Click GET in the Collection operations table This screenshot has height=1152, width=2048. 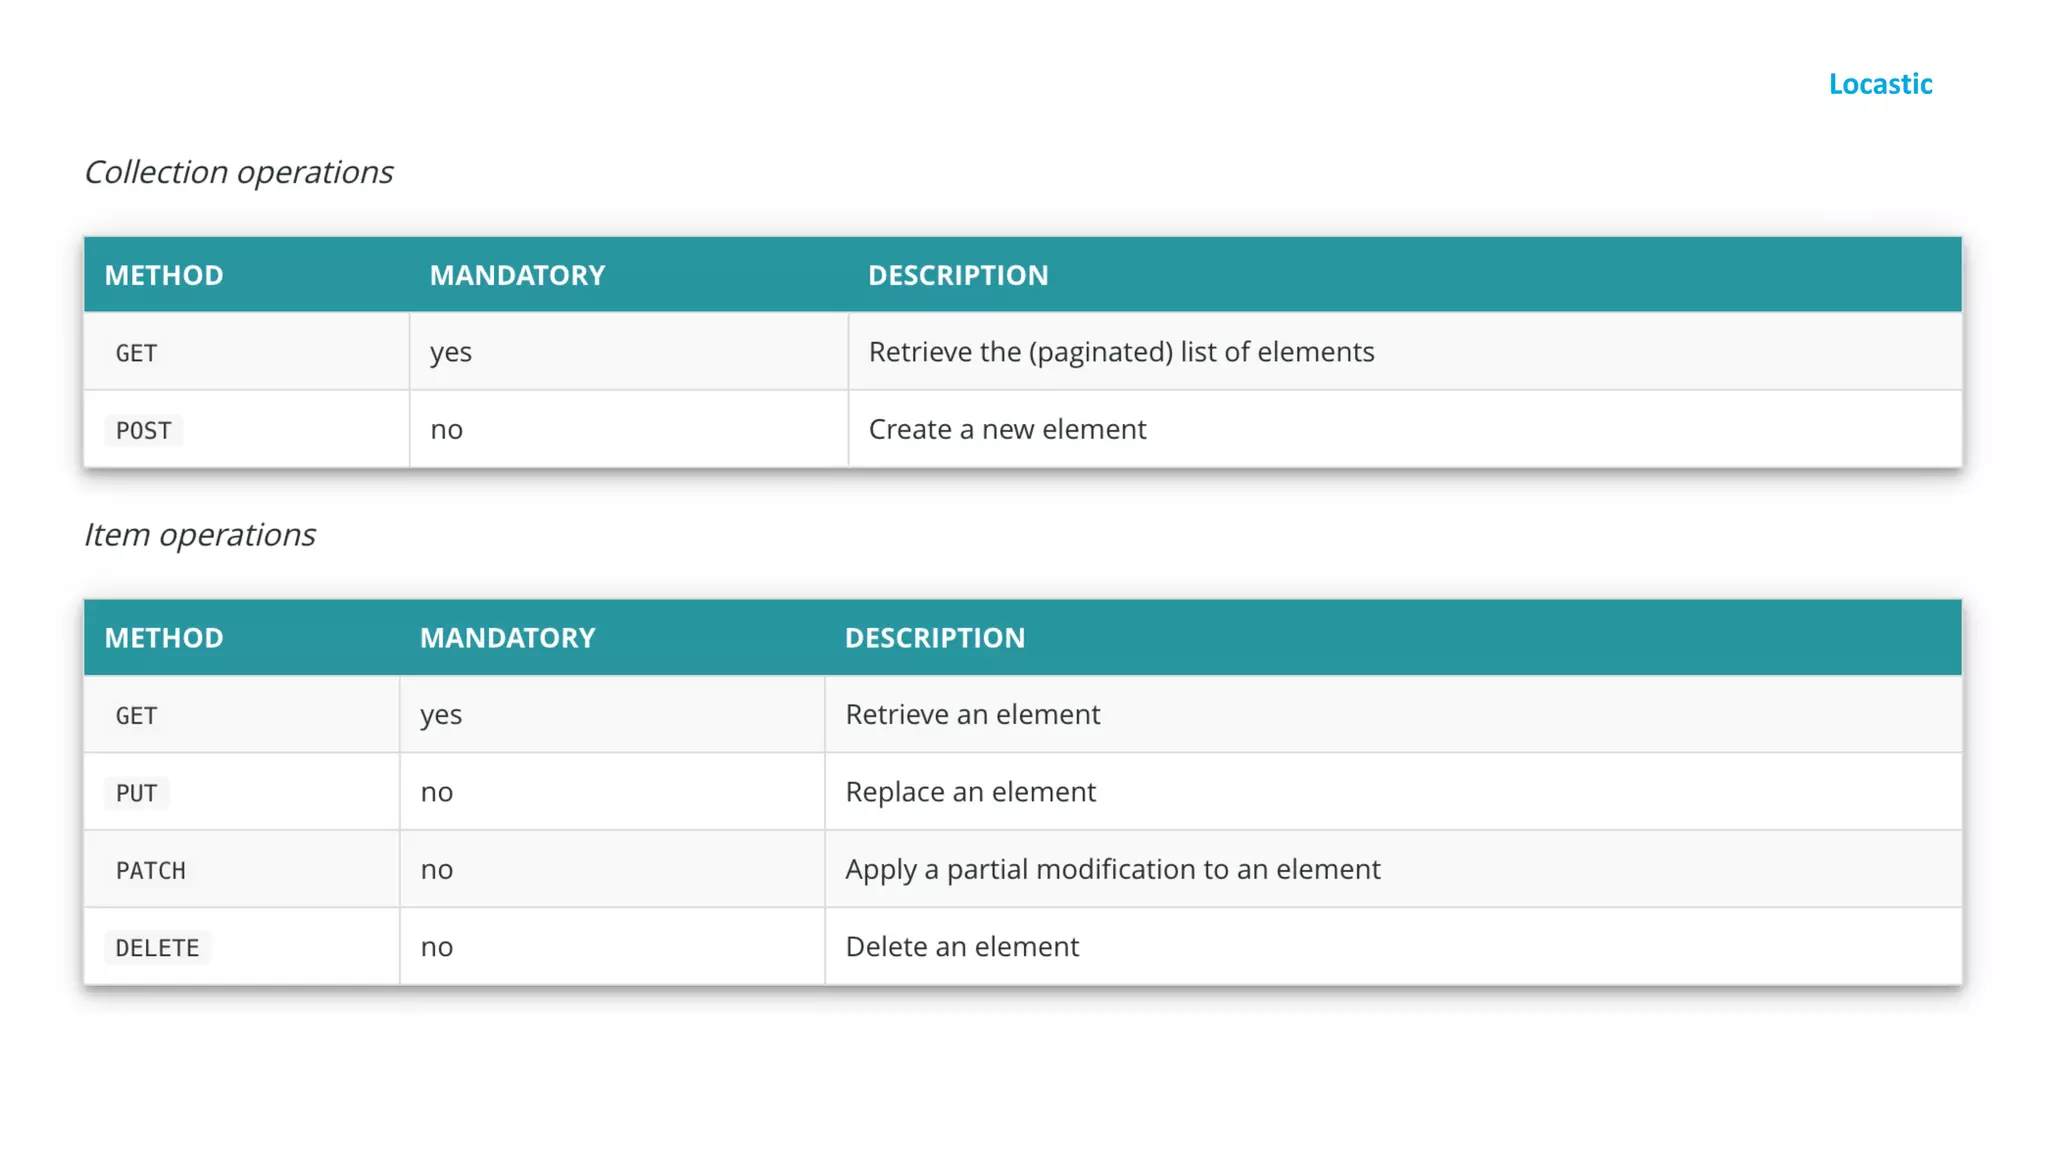click(x=136, y=353)
